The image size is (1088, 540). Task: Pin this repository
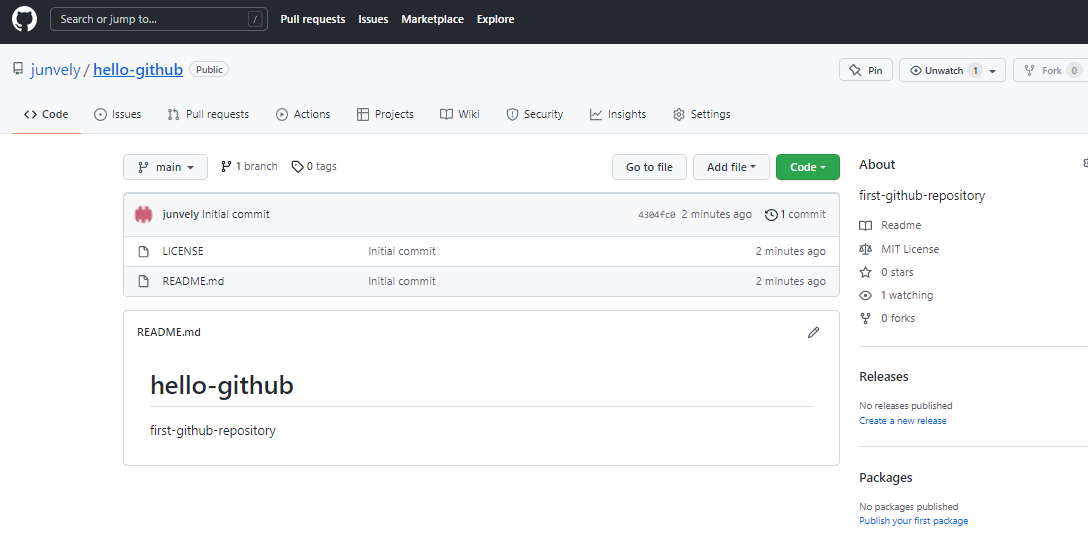(x=865, y=70)
